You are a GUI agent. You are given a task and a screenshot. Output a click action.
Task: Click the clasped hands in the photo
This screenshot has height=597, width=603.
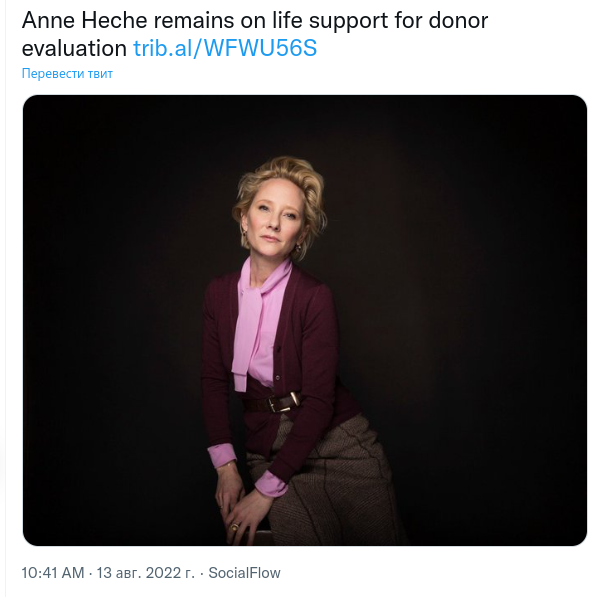240,508
